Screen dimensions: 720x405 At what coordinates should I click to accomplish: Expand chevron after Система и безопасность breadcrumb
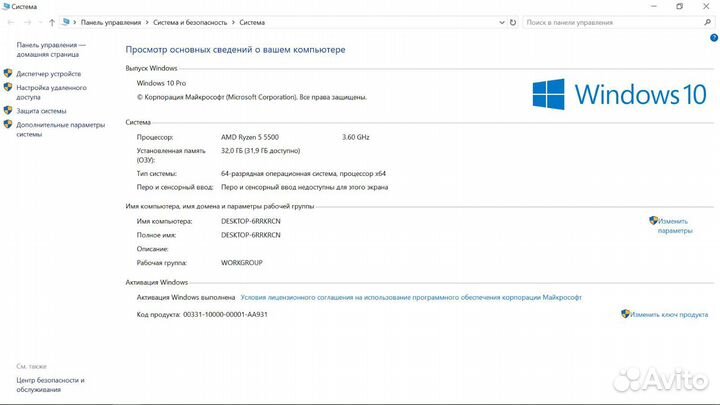pos(233,22)
